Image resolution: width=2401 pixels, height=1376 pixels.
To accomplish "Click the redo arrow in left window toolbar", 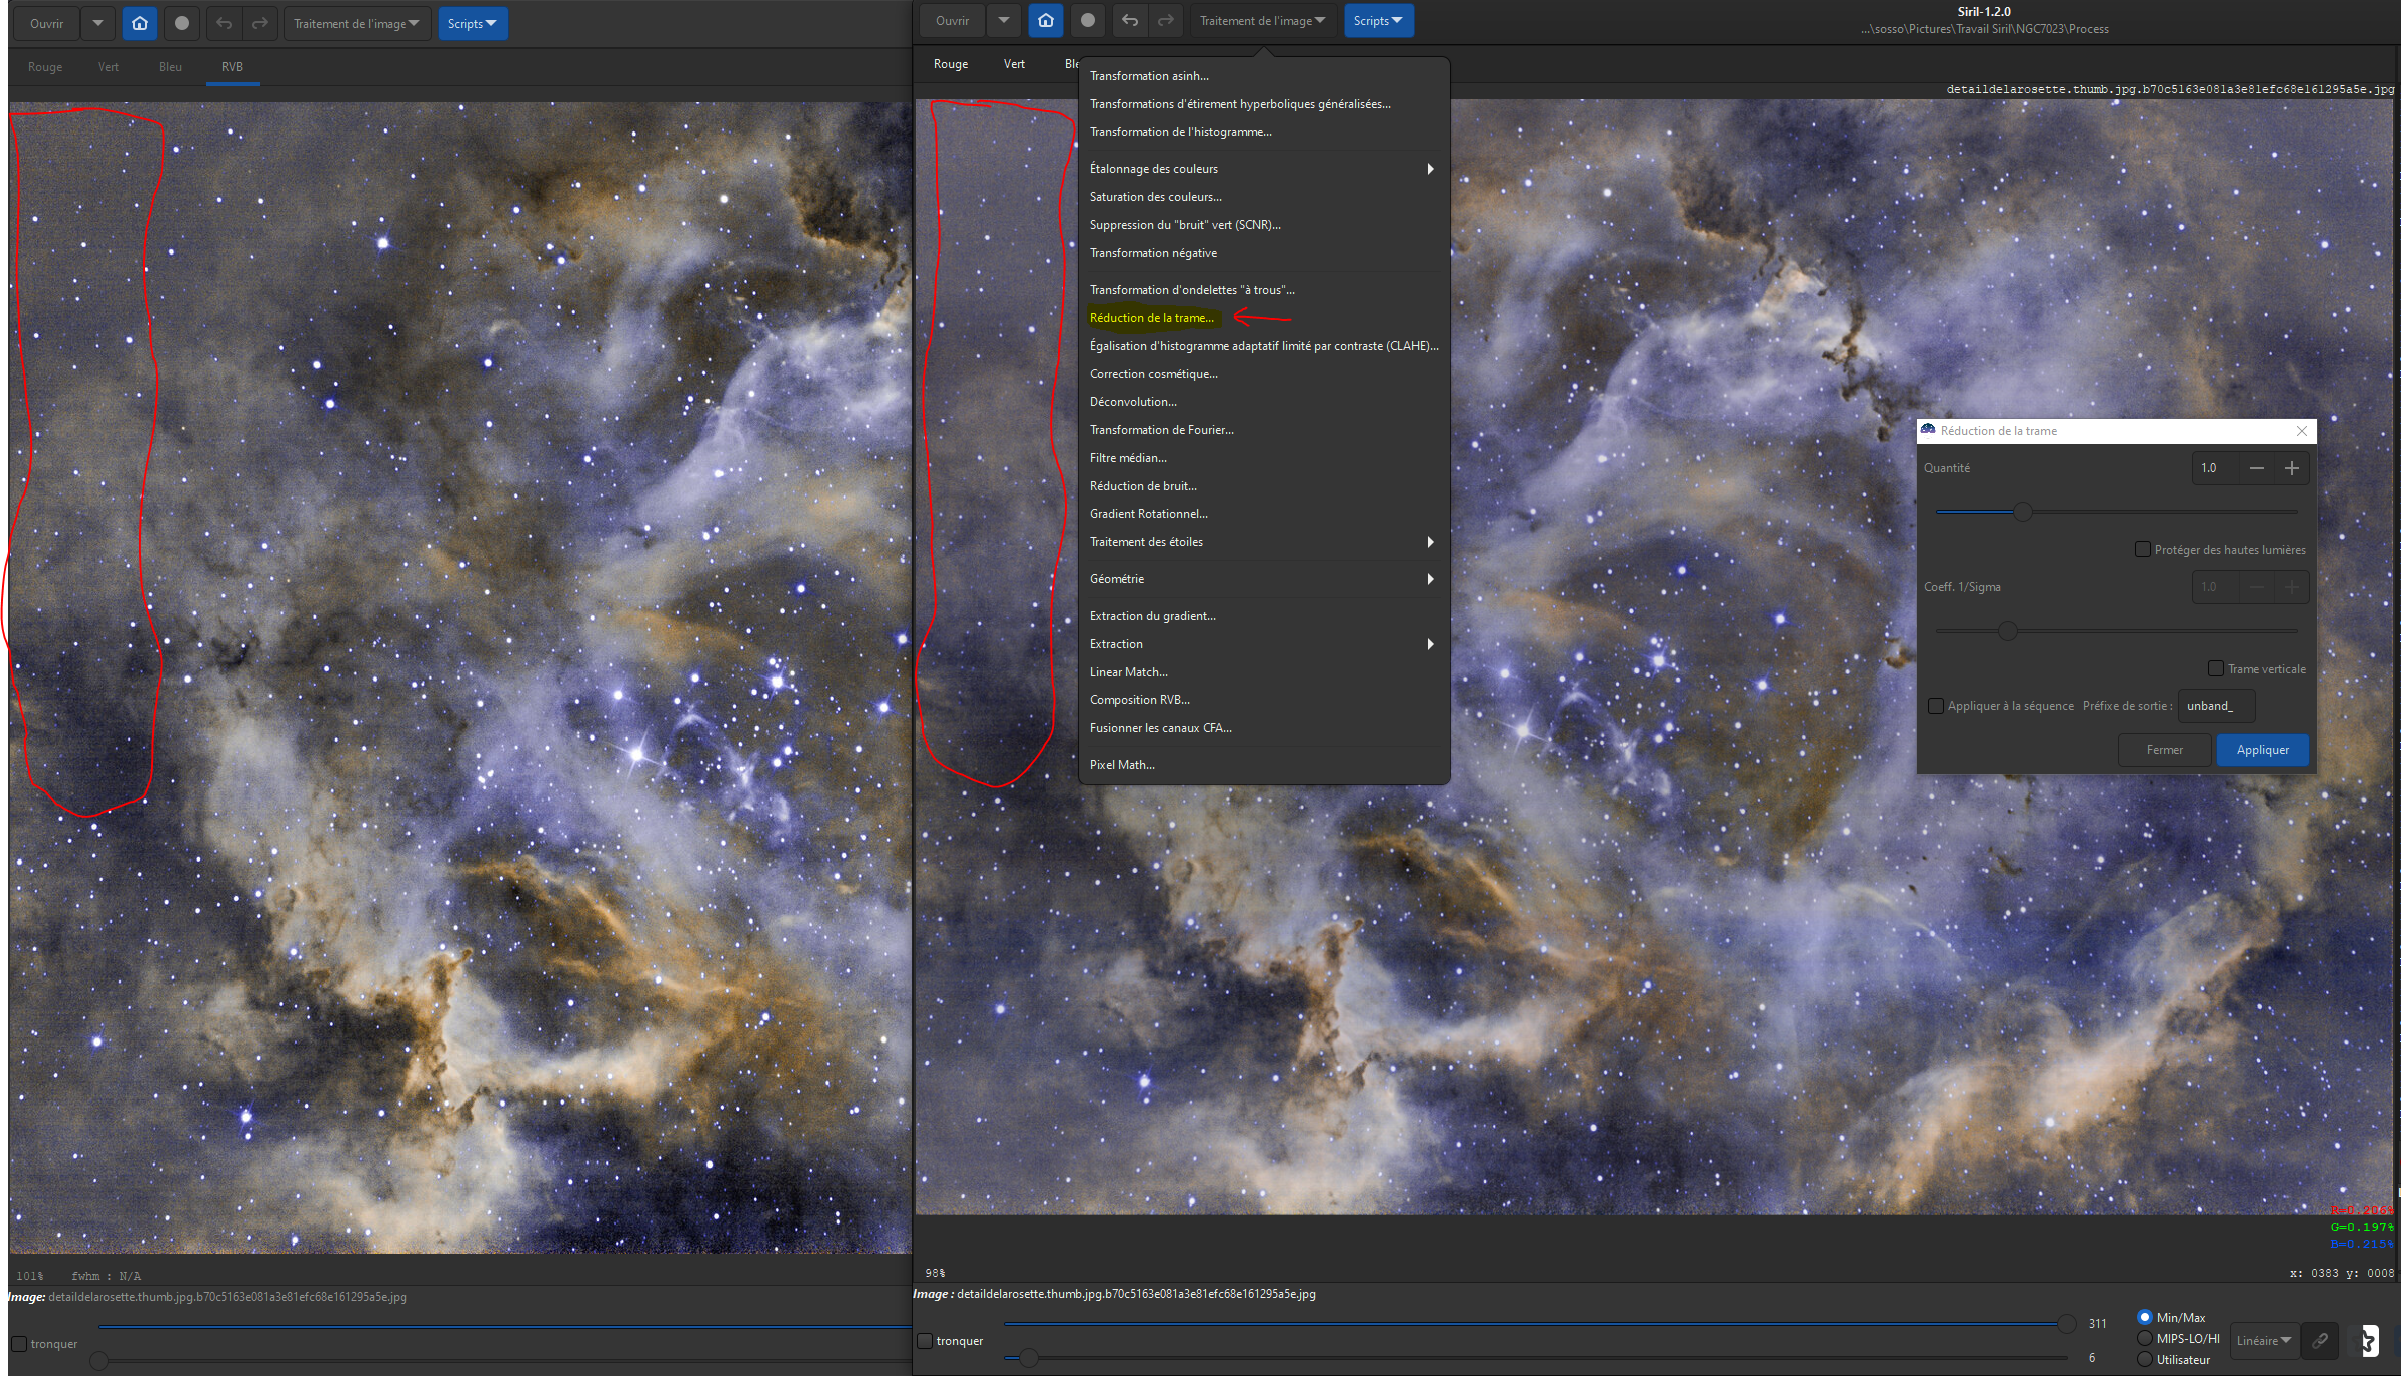I will click(x=260, y=24).
